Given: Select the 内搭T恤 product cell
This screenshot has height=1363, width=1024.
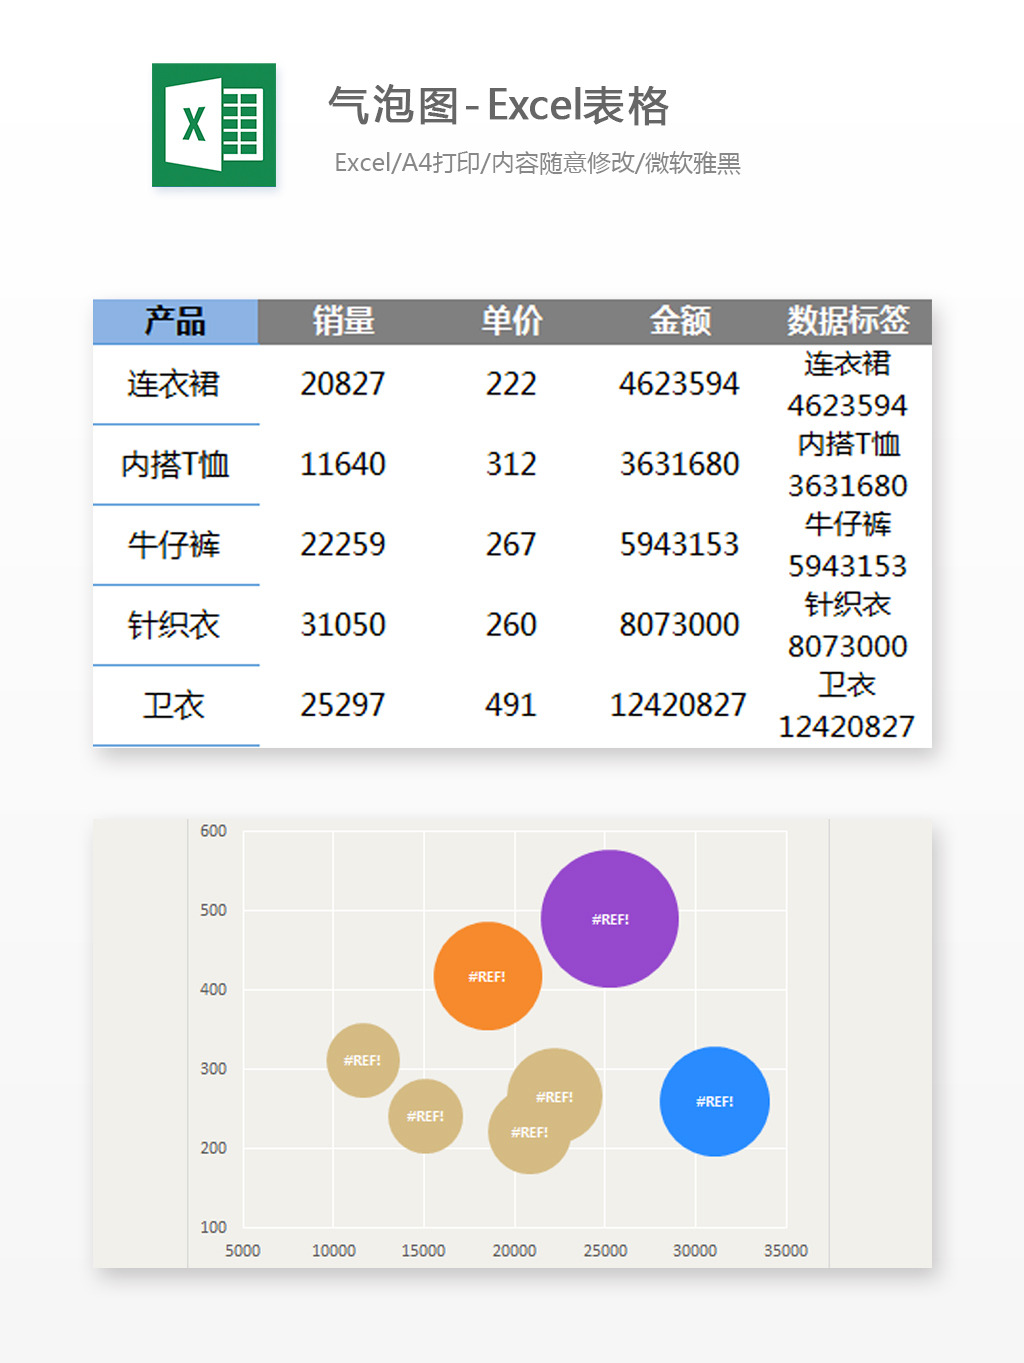Looking at the screenshot, I should pyautogui.click(x=175, y=464).
